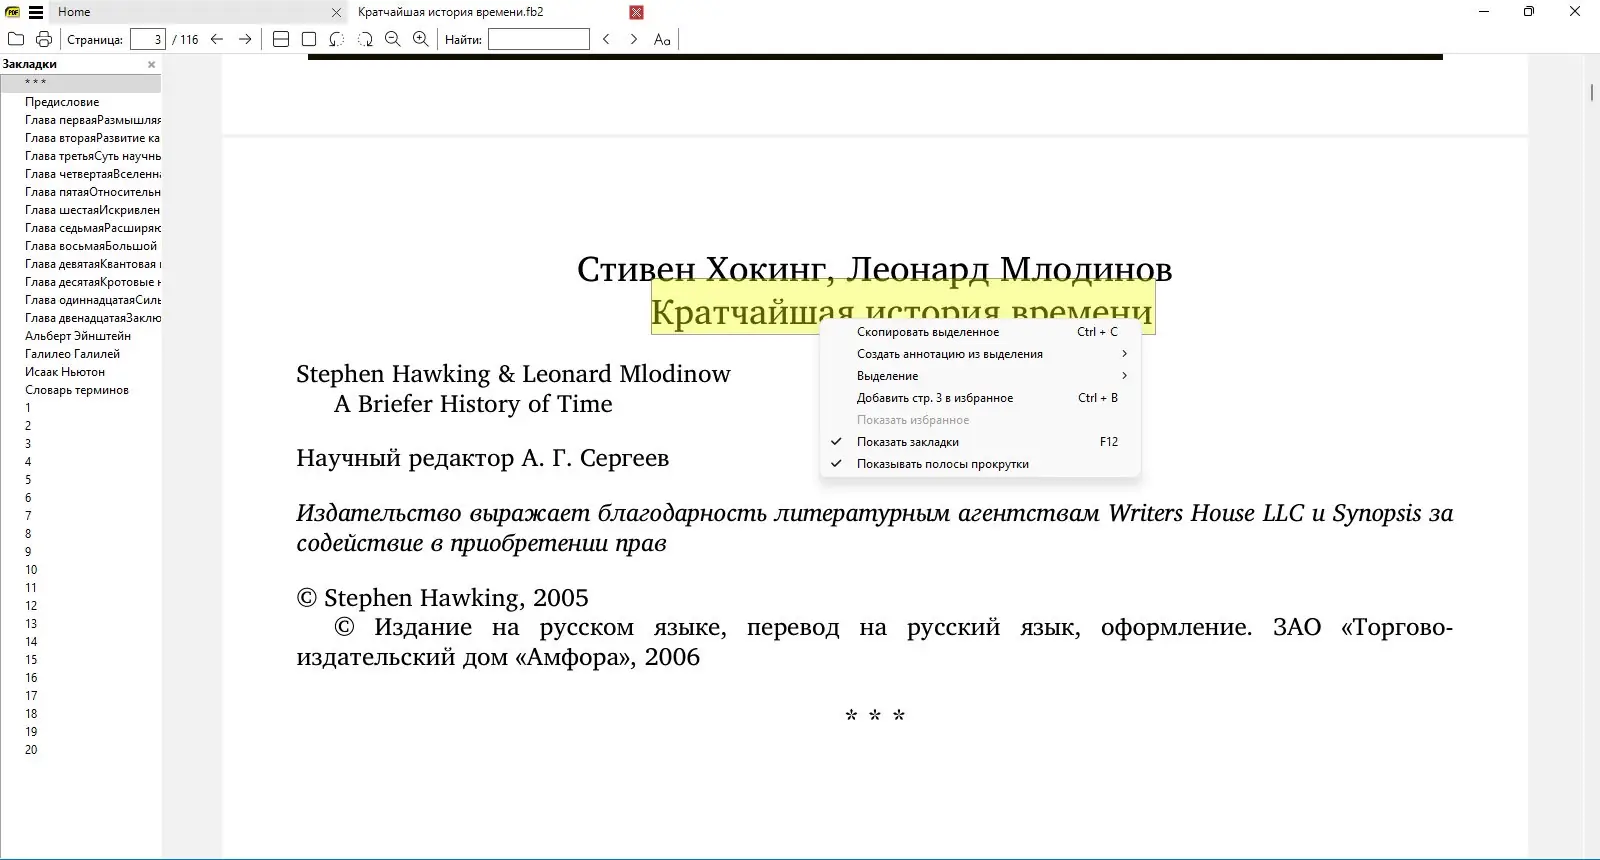Viewport: 1600px width, 860px height.
Task: Go to the next page with the right arrow
Action: (245, 39)
